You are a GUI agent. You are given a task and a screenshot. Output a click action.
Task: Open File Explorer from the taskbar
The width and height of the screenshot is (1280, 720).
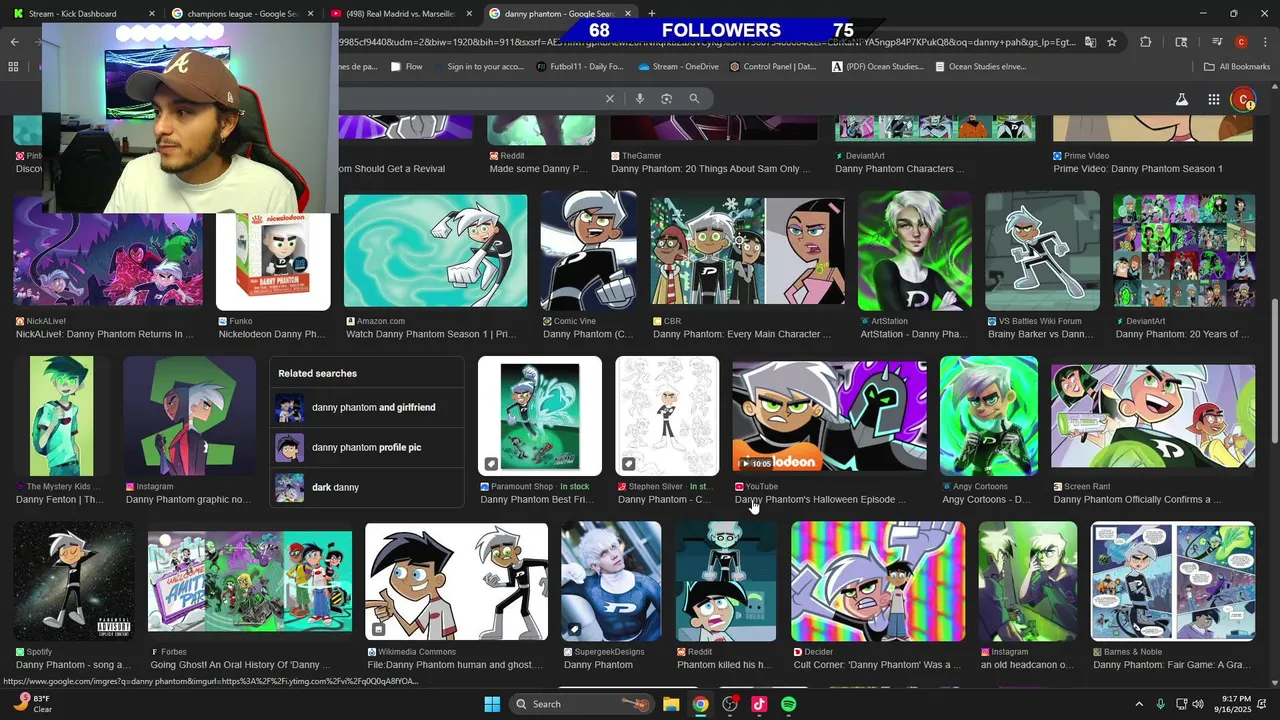[671, 704]
